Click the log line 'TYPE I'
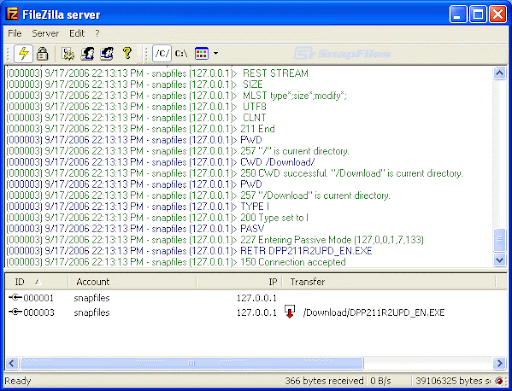Viewport: 512px width, 391px height. coord(138,206)
